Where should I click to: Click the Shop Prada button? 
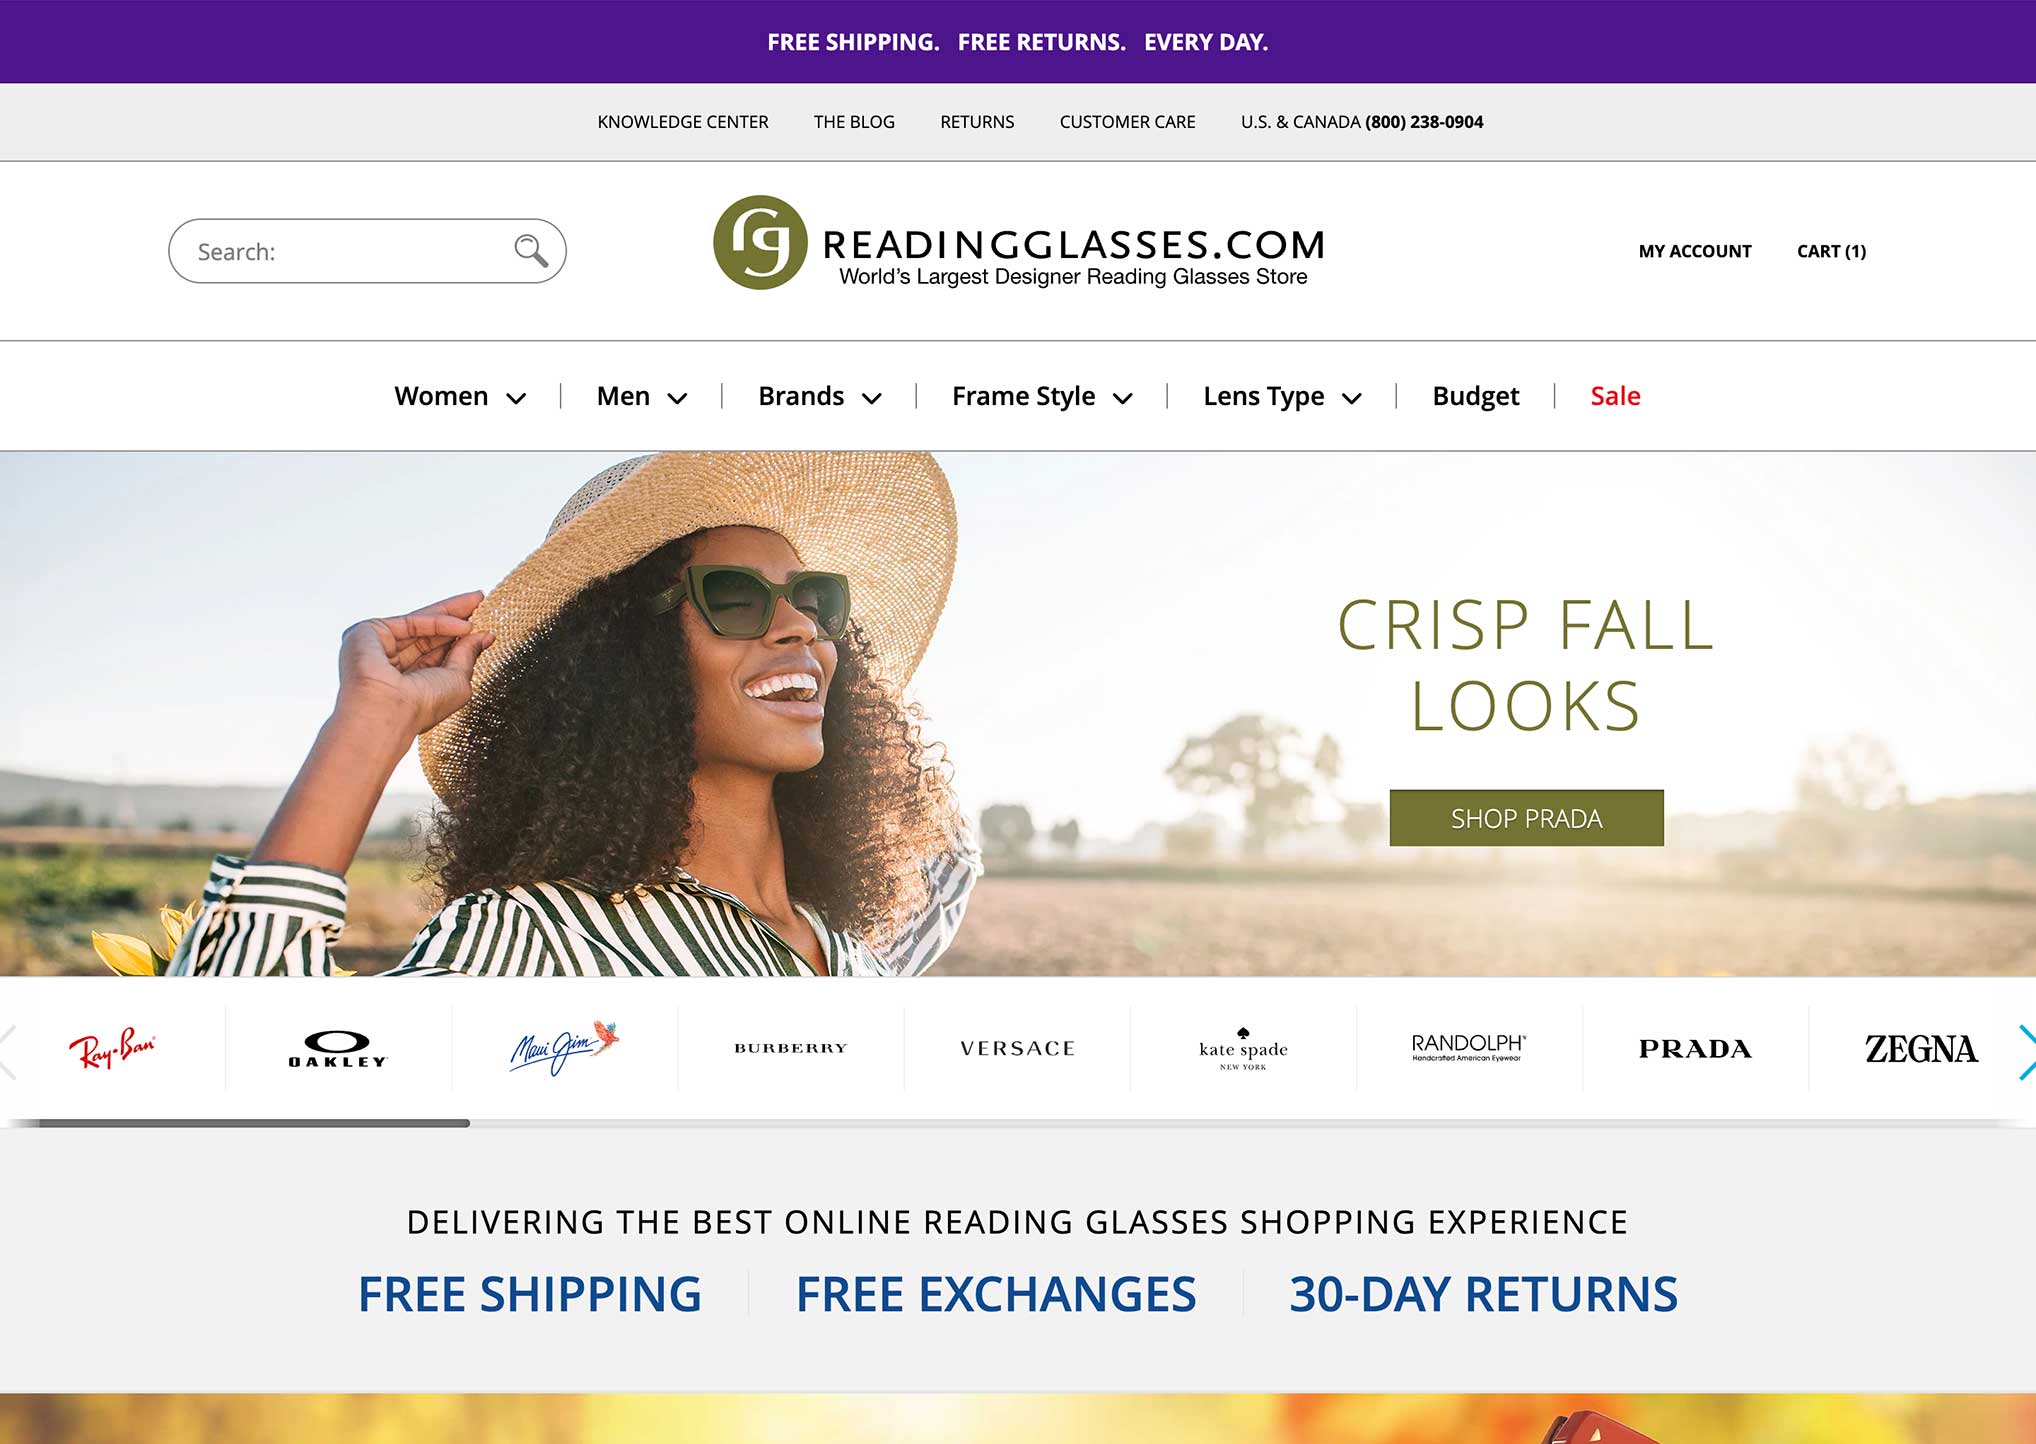(x=1526, y=818)
